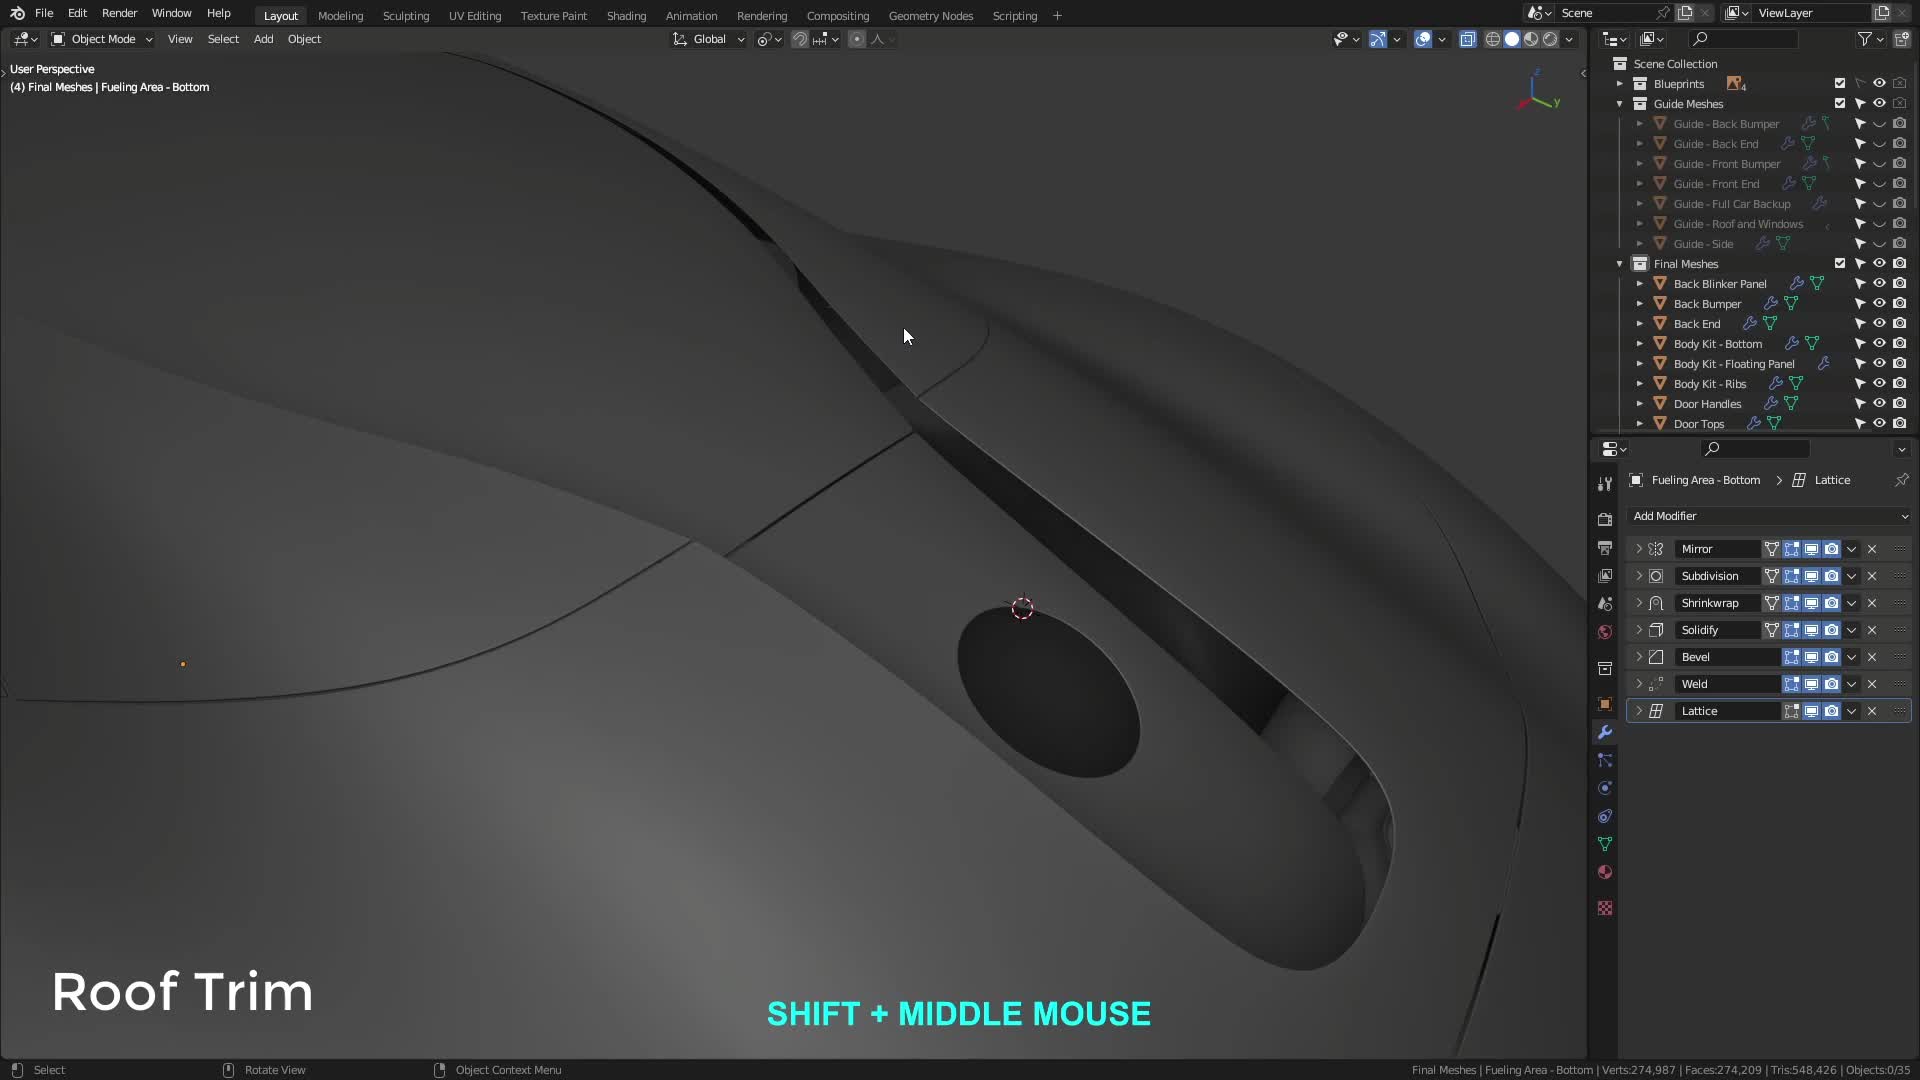The height and width of the screenshot is (1080, 1920).
Task: Switch to the Modeling workspace tab
Action: (x=340, y=16)
